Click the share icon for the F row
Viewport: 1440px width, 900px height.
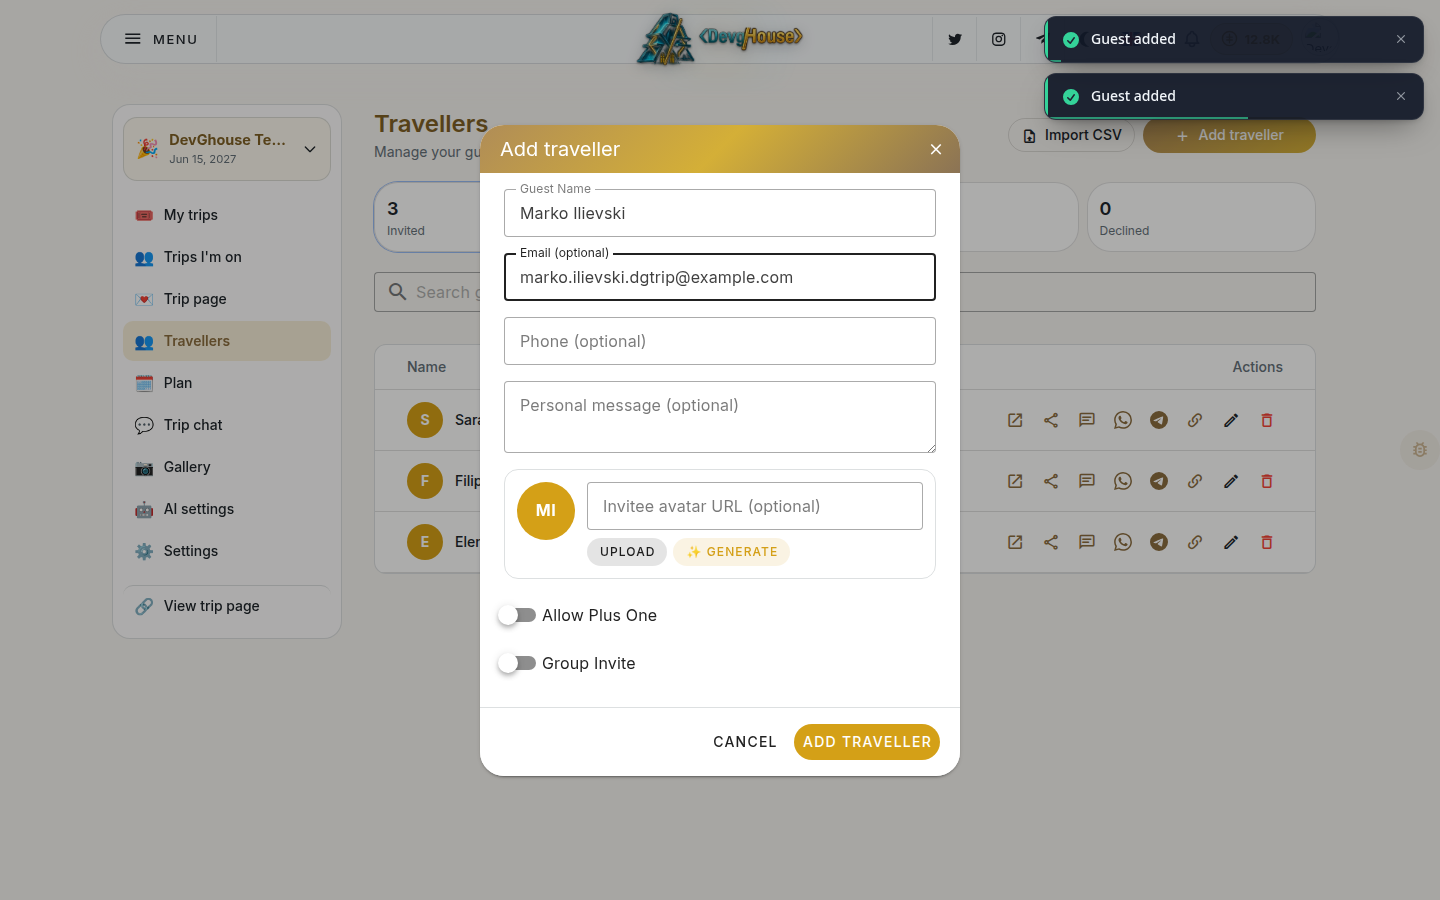(x=1051, y=481)
